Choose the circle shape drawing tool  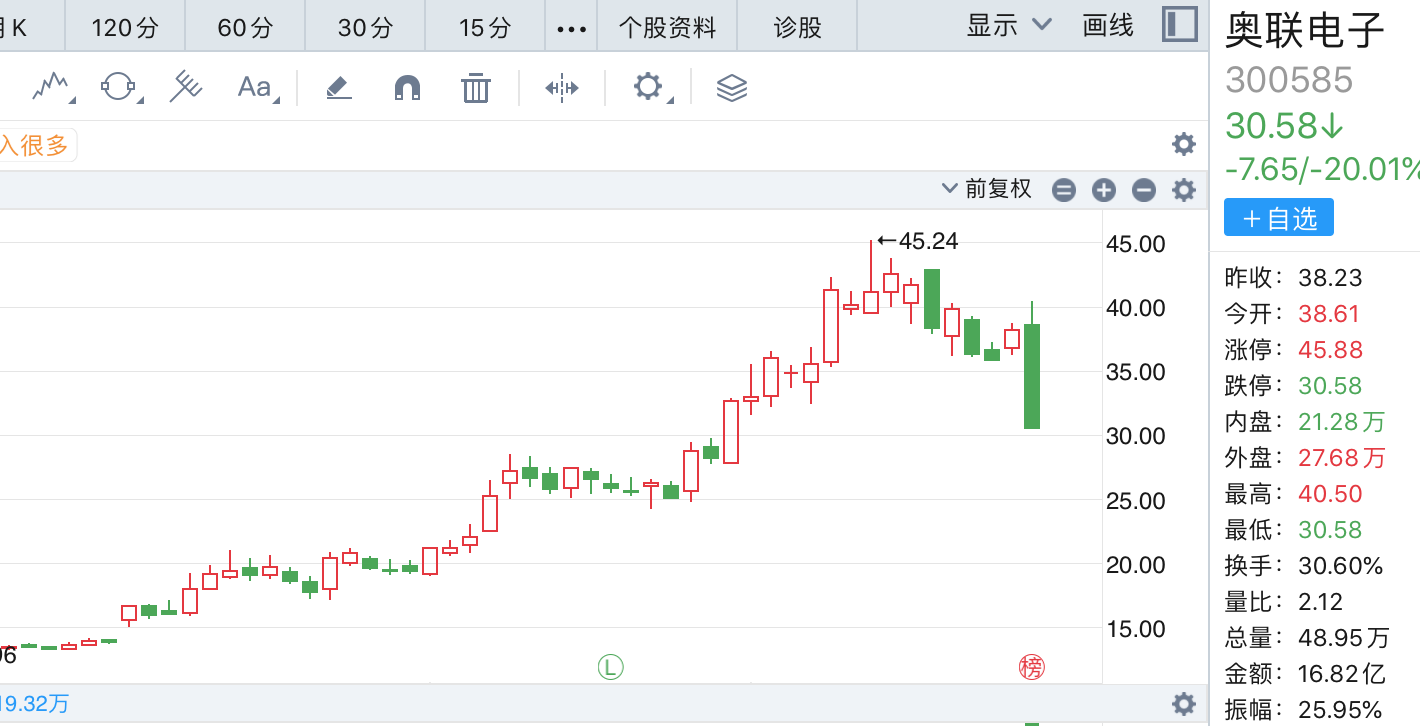[118, 88]
